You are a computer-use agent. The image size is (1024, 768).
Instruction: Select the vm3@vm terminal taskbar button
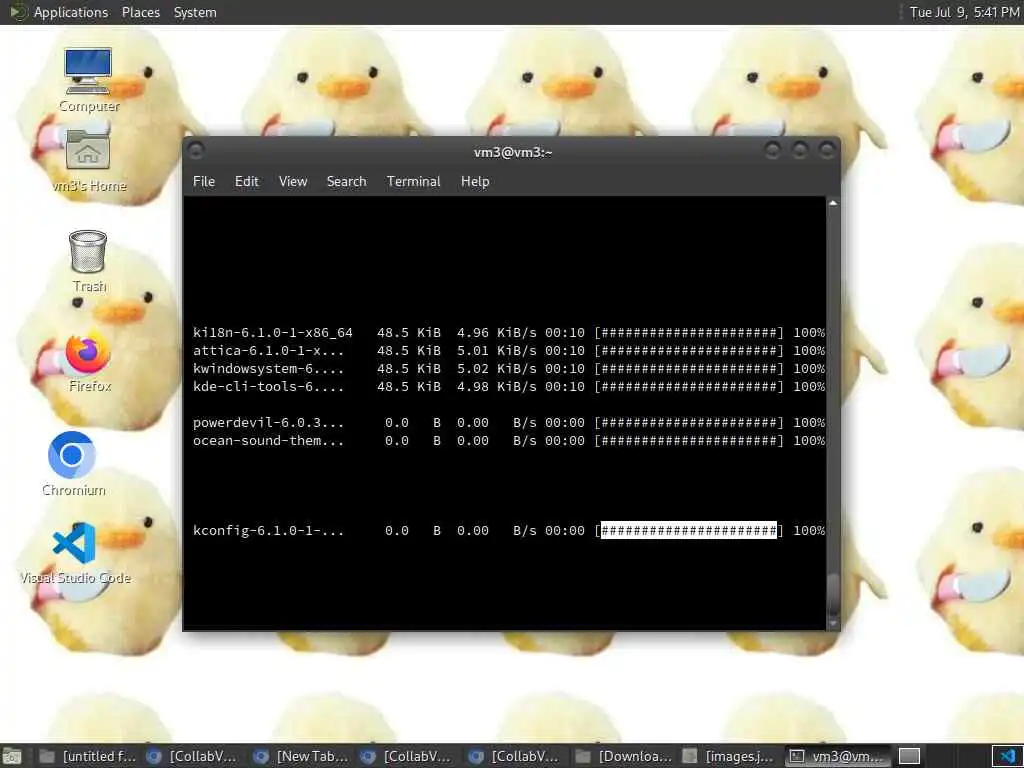click(837, 756)
